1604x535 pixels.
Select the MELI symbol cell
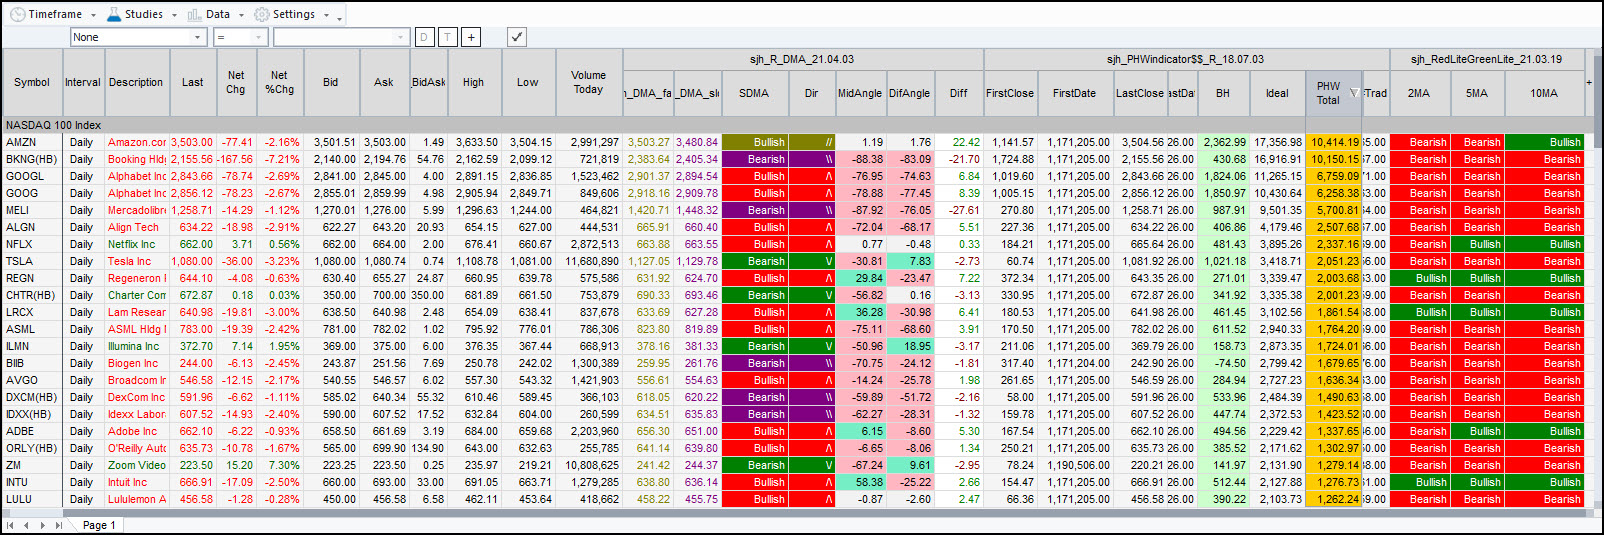tap(32, 210)
